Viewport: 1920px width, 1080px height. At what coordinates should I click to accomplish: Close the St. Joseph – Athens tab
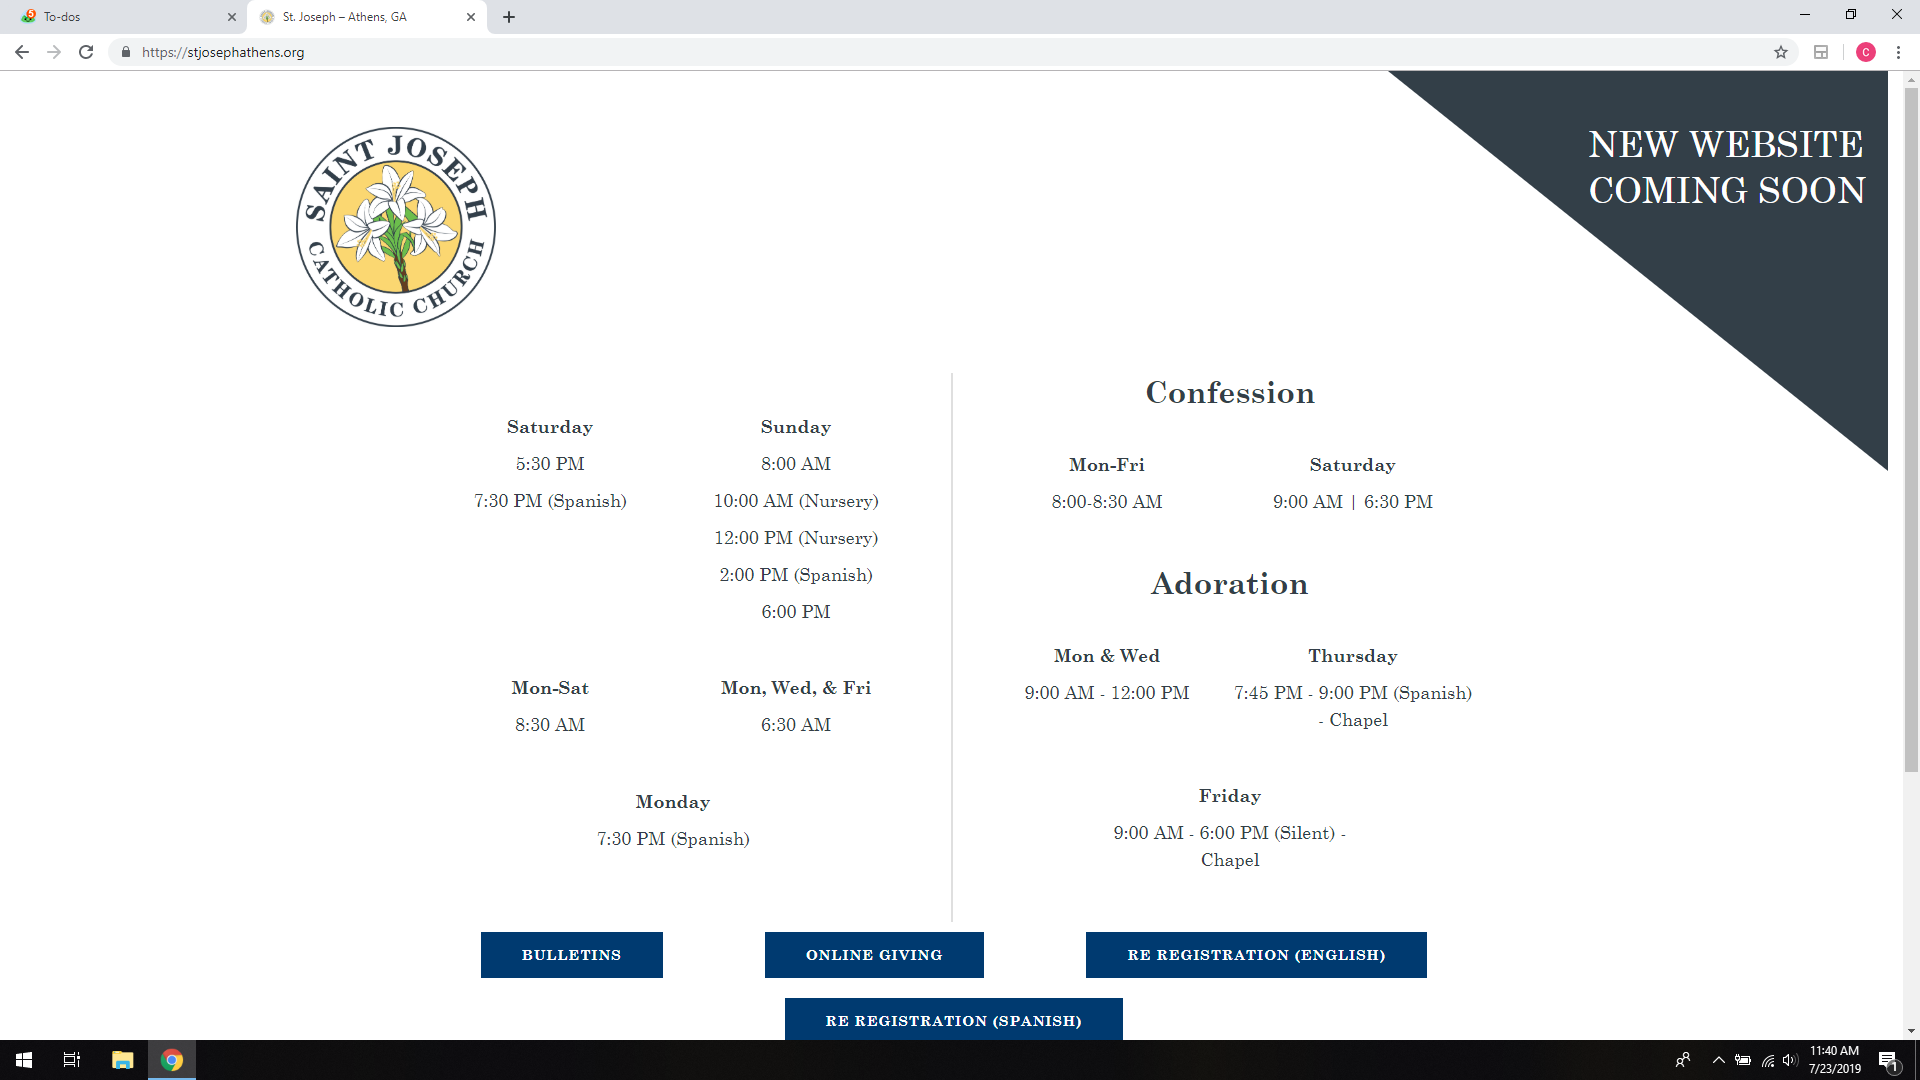(x=471, y=17)
